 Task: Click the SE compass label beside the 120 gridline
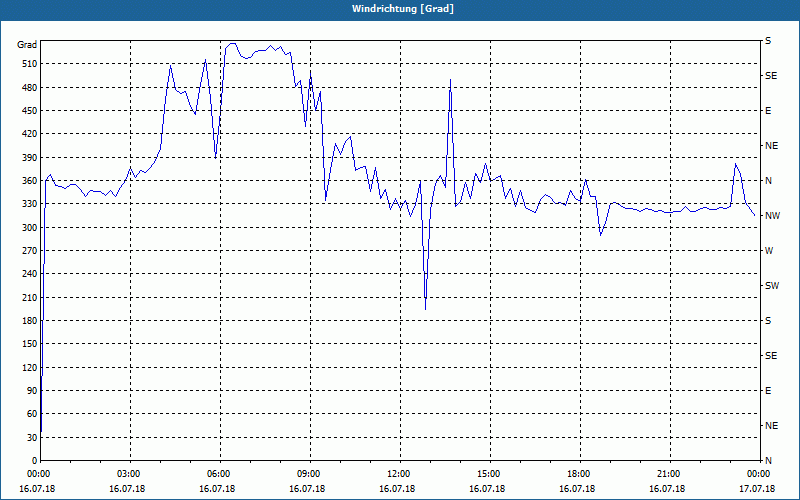[x=771, y=356]
